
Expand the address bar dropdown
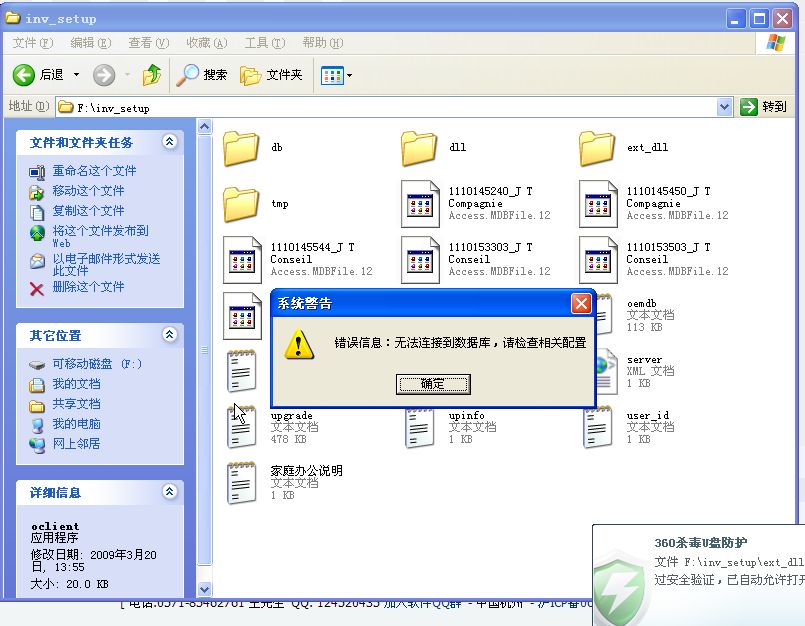725,107
